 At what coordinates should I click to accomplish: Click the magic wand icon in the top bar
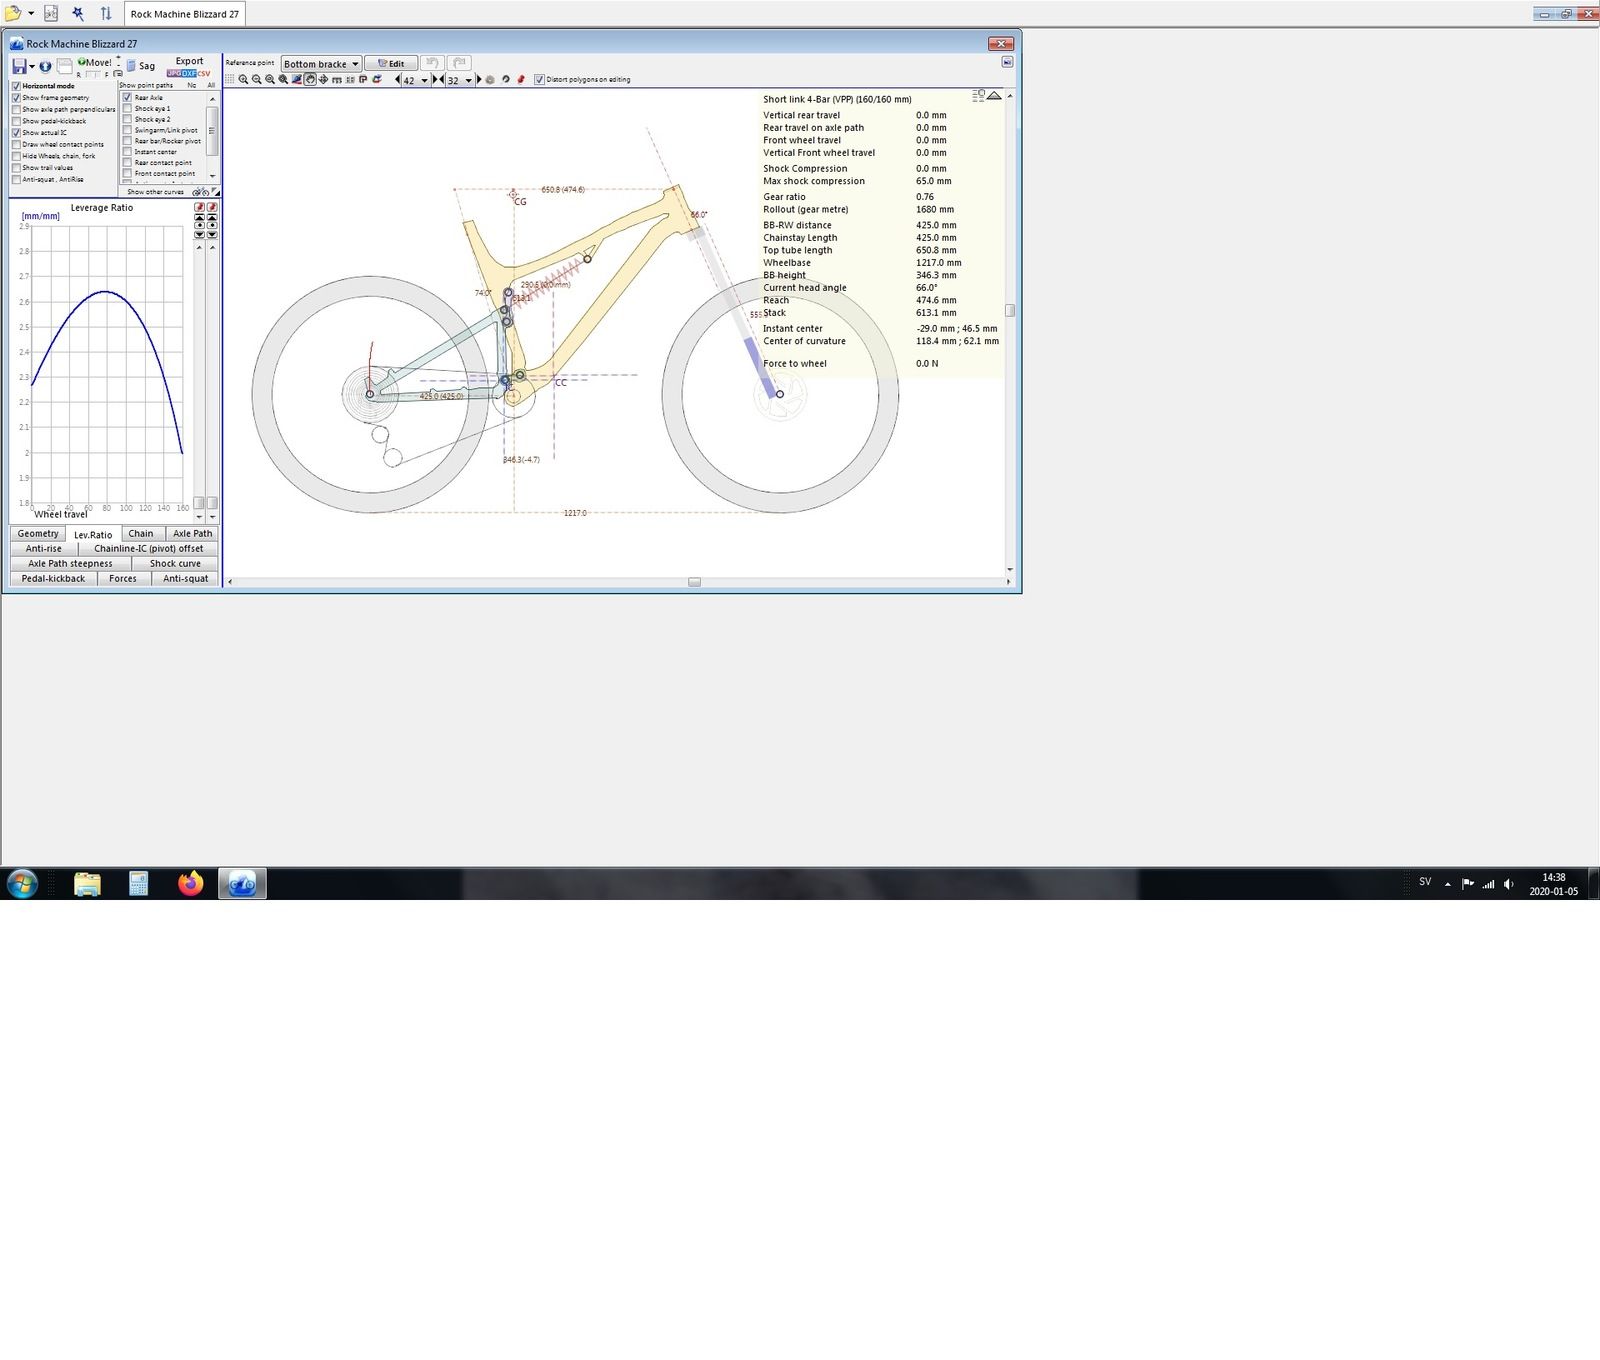point(78,14)
